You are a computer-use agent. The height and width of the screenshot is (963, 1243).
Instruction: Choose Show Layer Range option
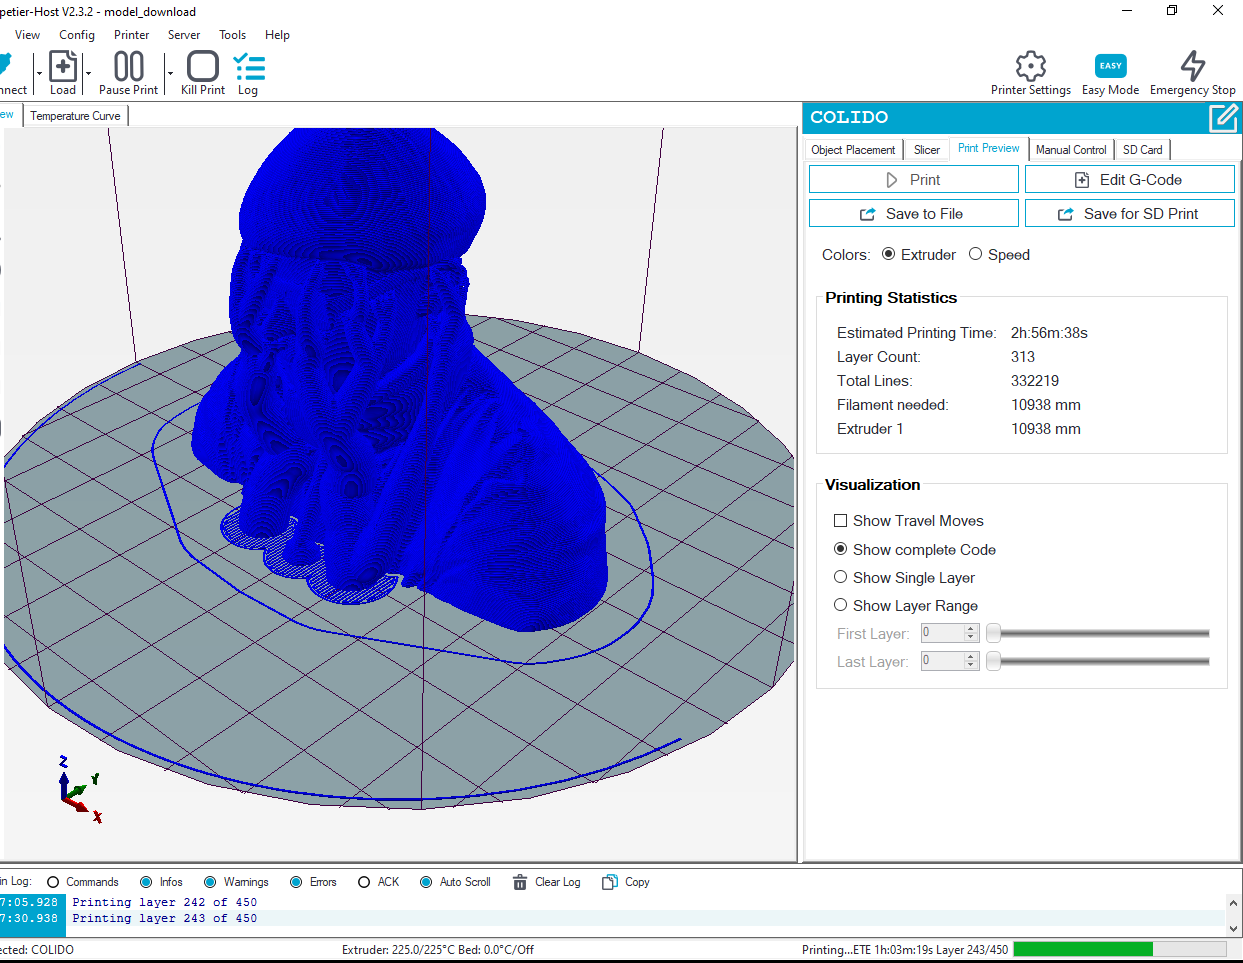[x=840, y=605]
